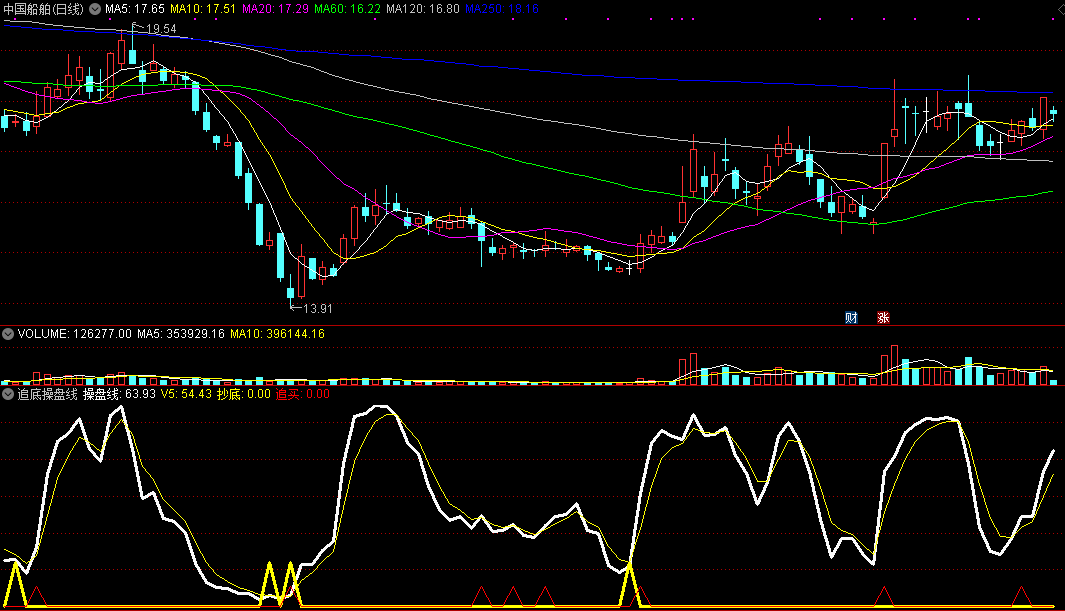Click the 抄底: 0.00 readout
Screen dimensions: 1065x611
click(x=244, y=394)
